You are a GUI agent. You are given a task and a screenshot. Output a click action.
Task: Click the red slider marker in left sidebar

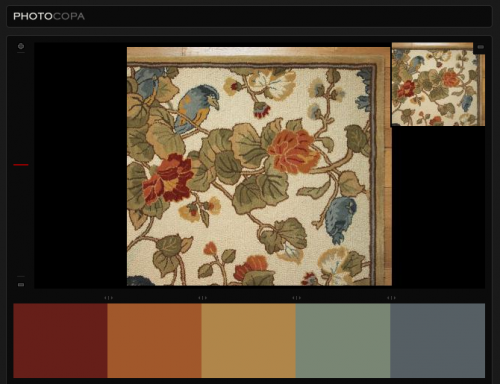(21, 165)
